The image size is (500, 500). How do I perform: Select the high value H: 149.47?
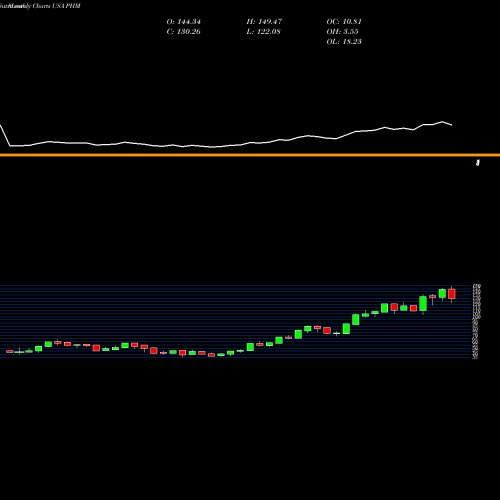pos(264,22)
